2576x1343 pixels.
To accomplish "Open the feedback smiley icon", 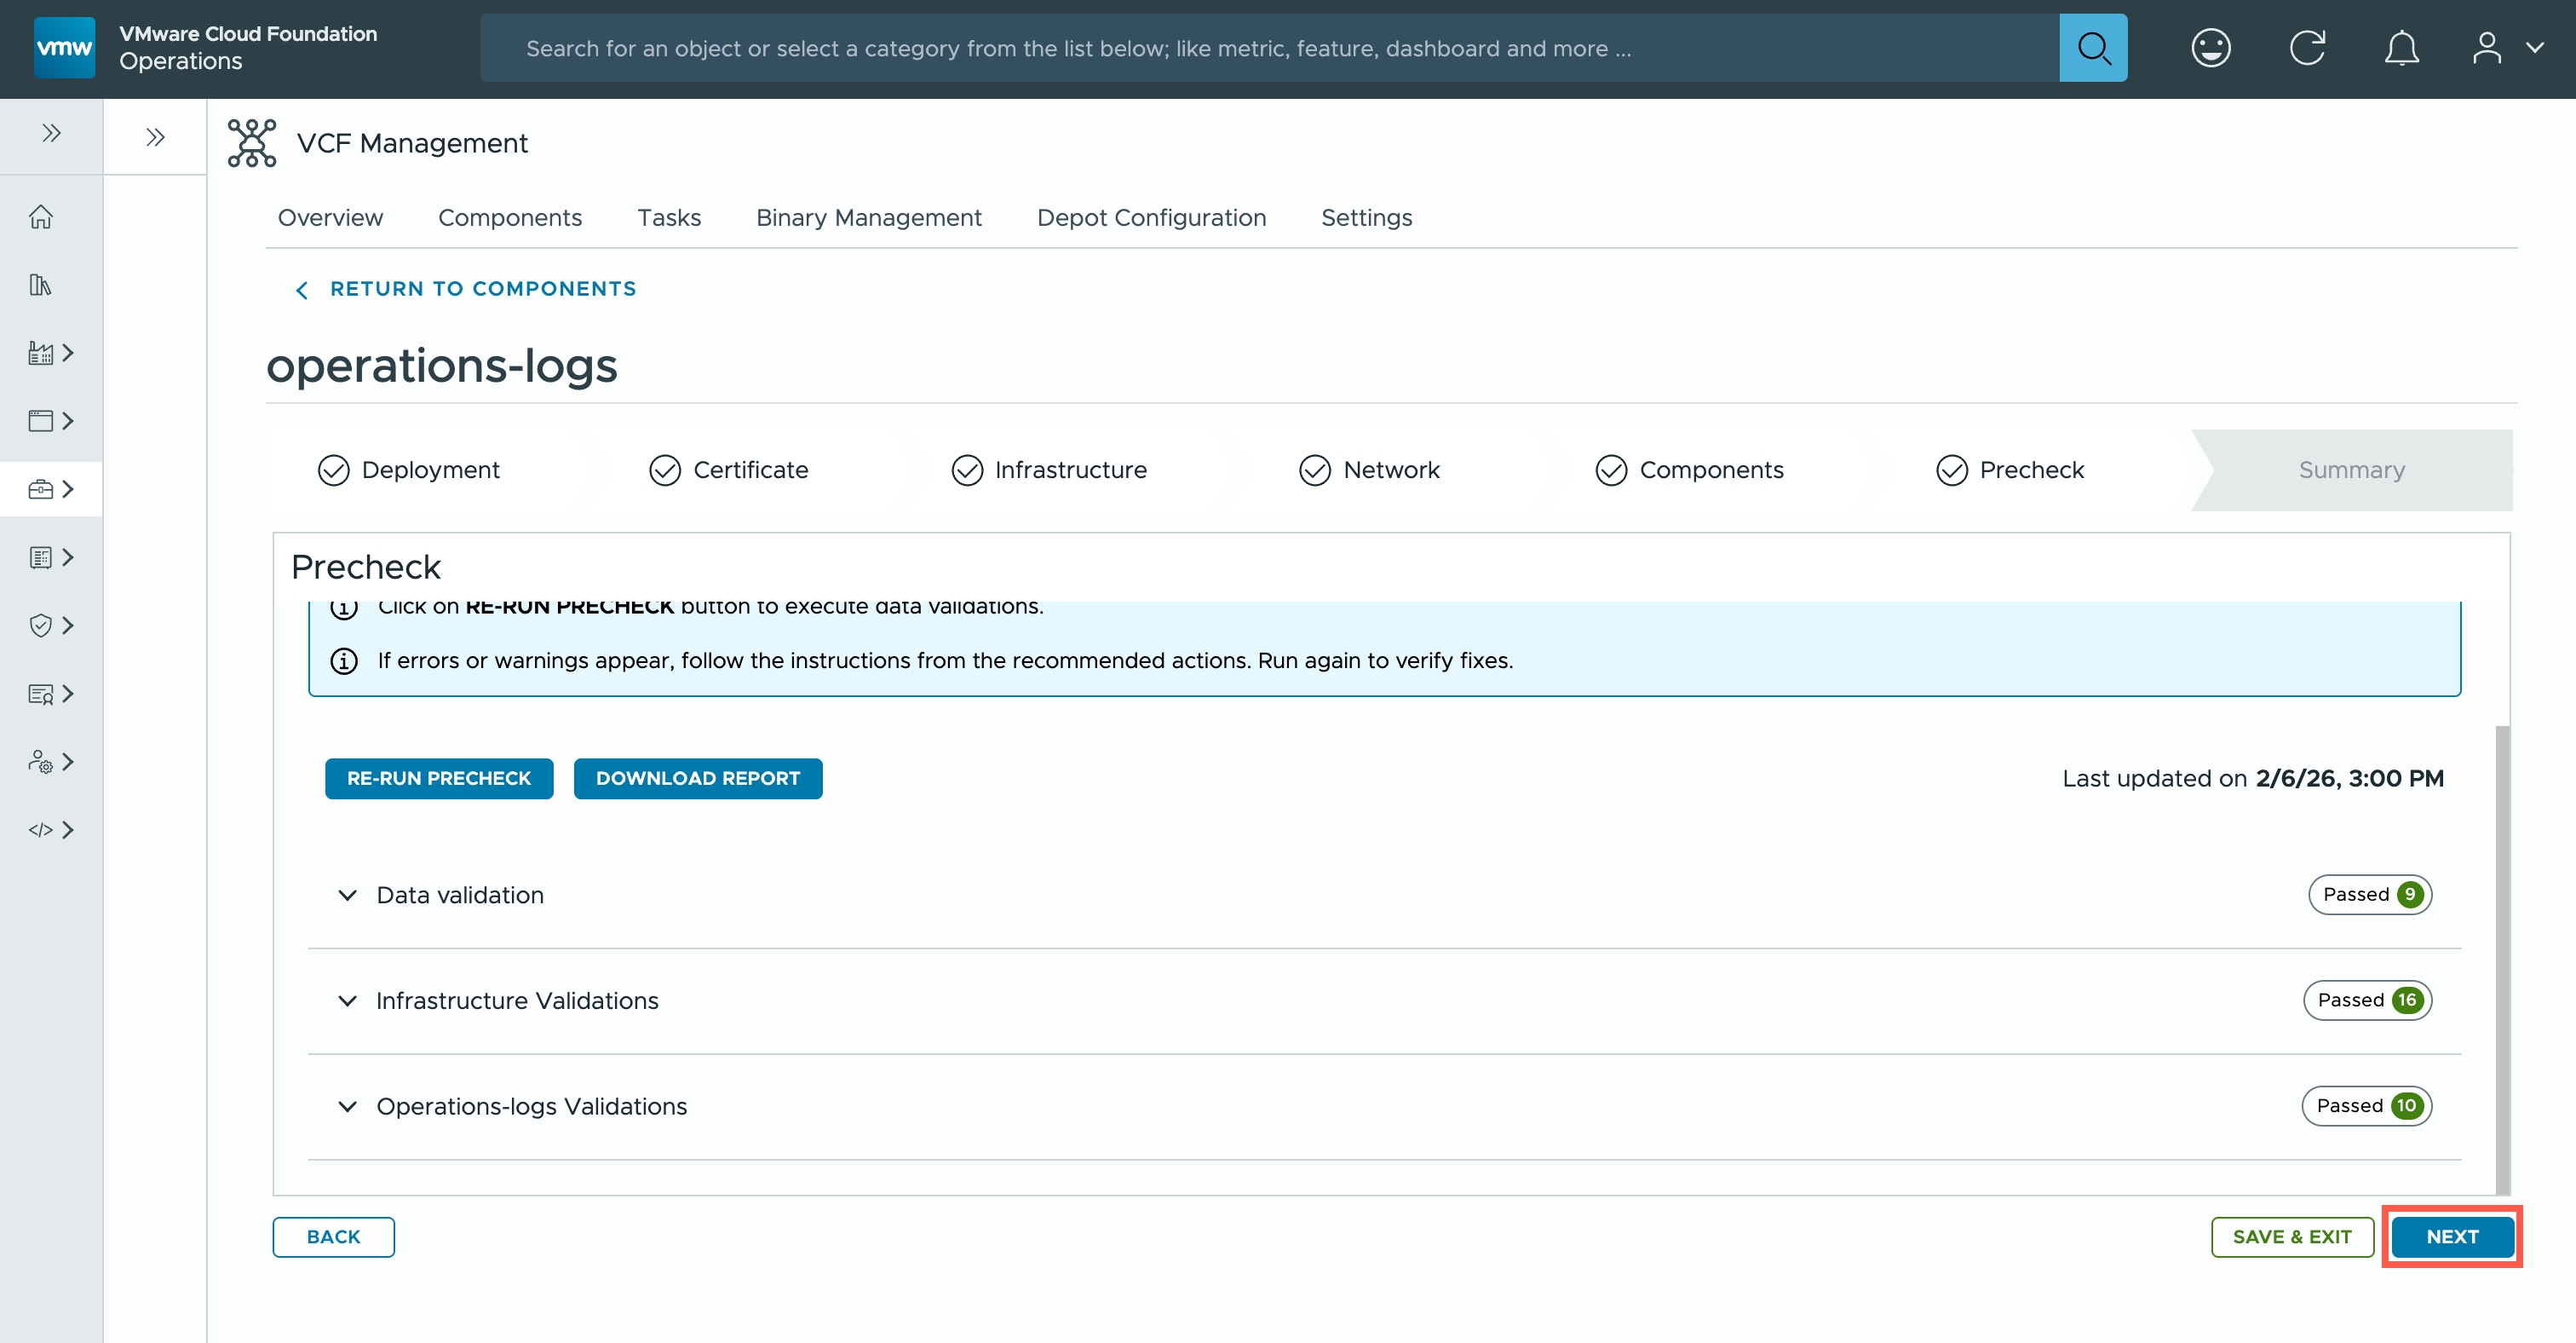I will point(2210,48).
